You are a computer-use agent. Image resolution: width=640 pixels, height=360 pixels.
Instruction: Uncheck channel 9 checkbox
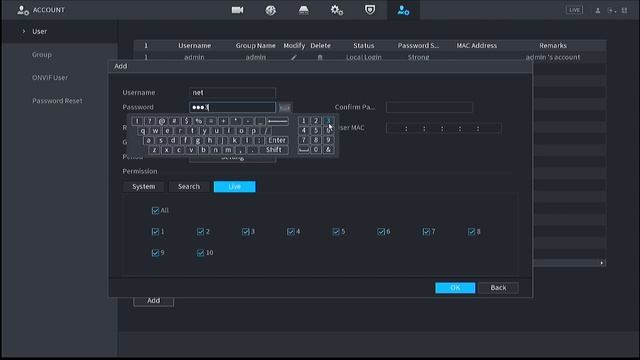click(x=155, y=253)
